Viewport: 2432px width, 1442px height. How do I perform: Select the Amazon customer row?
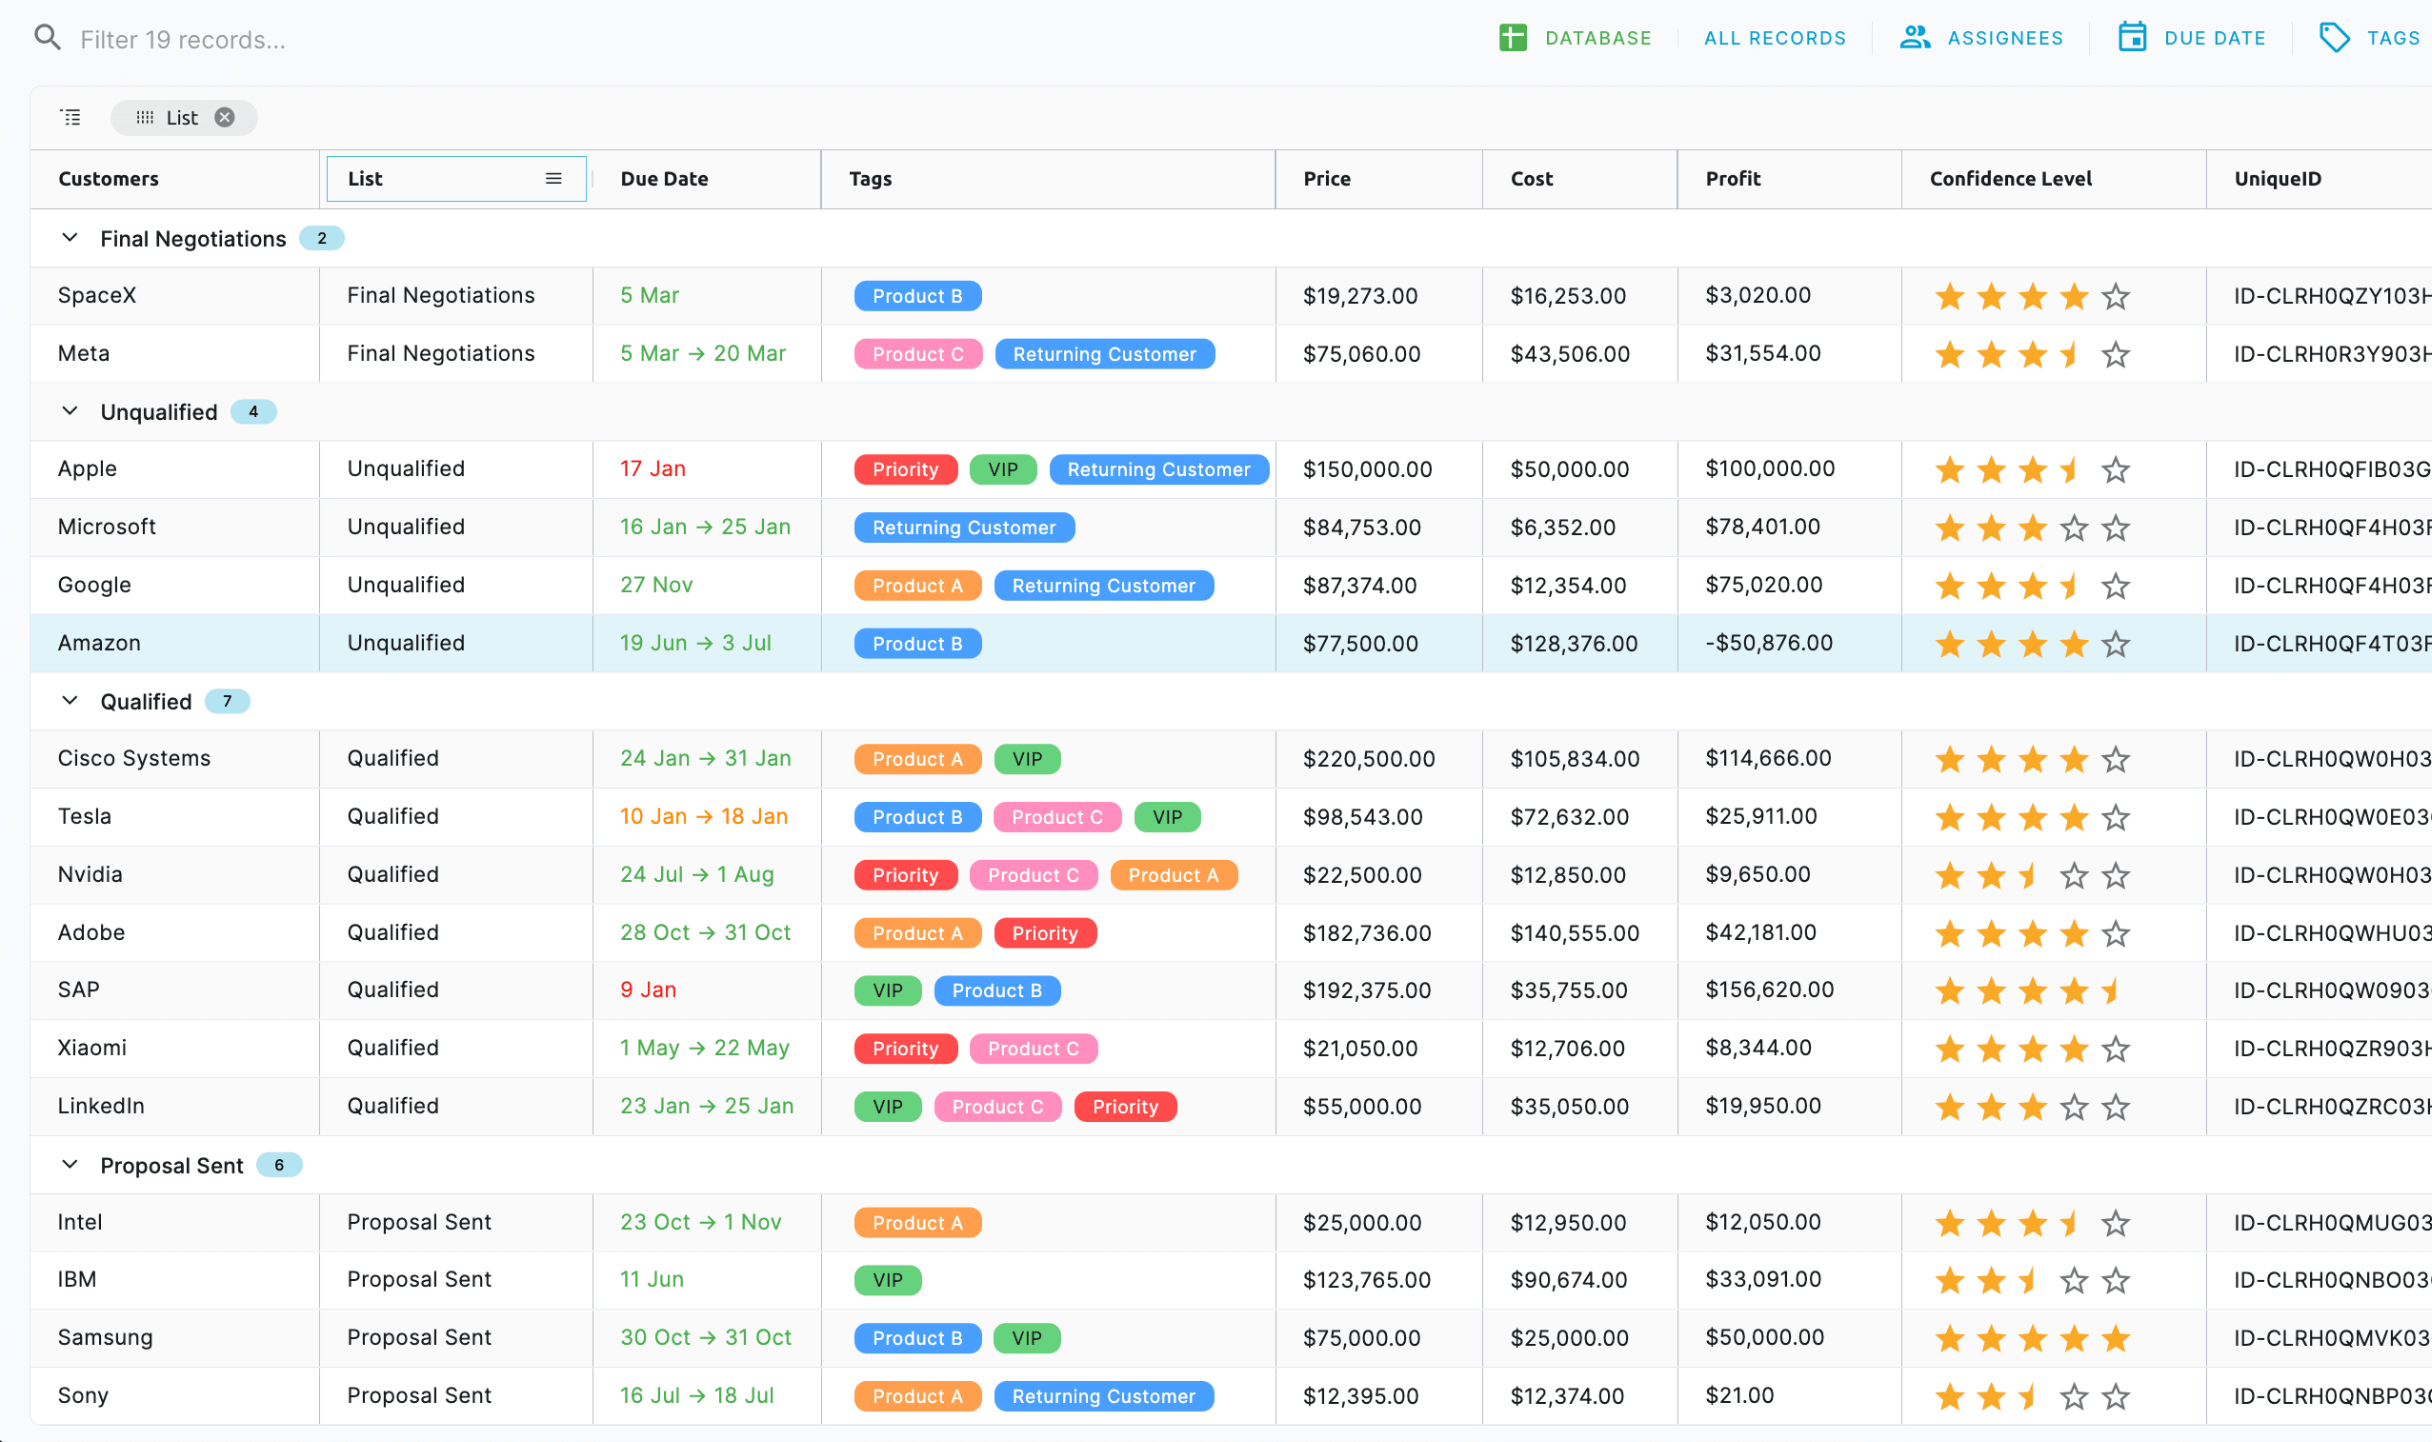[x=99, y=643]
